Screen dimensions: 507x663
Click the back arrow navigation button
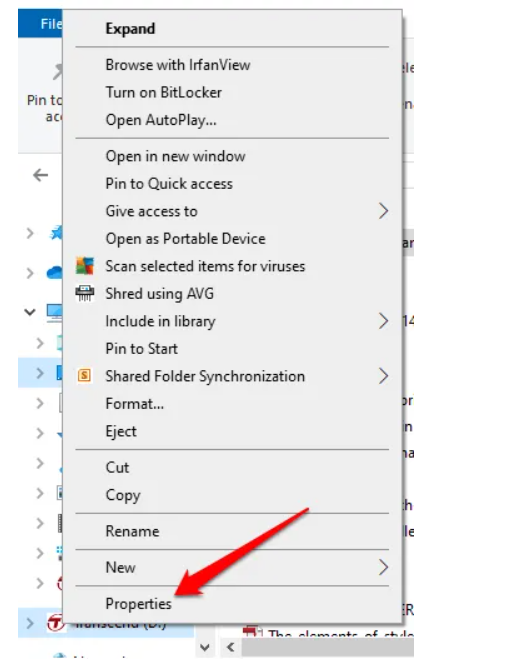point(41,175)
